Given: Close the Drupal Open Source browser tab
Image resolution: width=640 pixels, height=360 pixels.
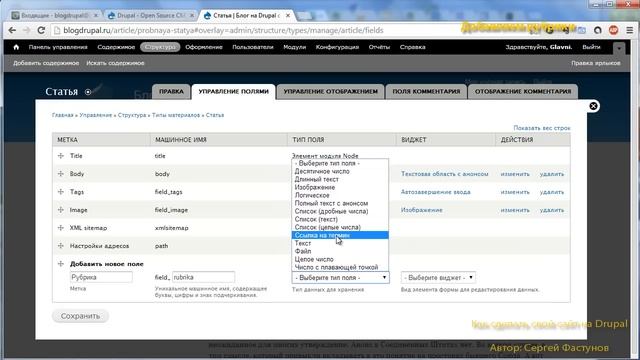Looking at the screenshot, I should click(192, 15).
